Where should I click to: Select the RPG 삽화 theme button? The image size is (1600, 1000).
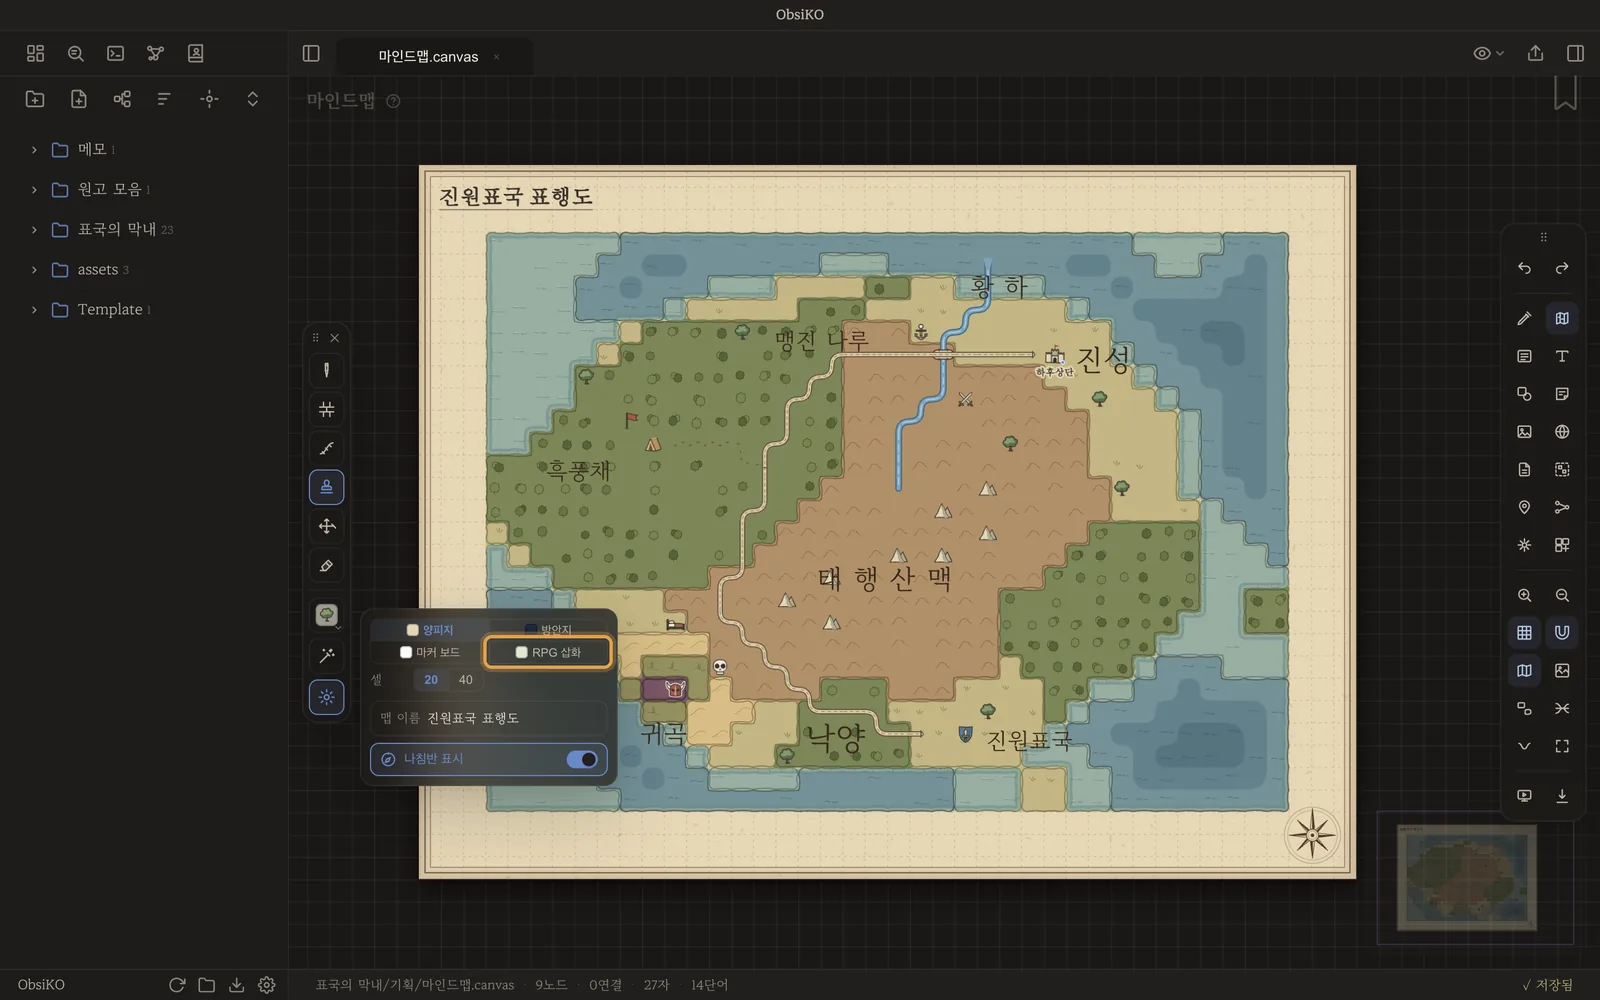point(548,652)
